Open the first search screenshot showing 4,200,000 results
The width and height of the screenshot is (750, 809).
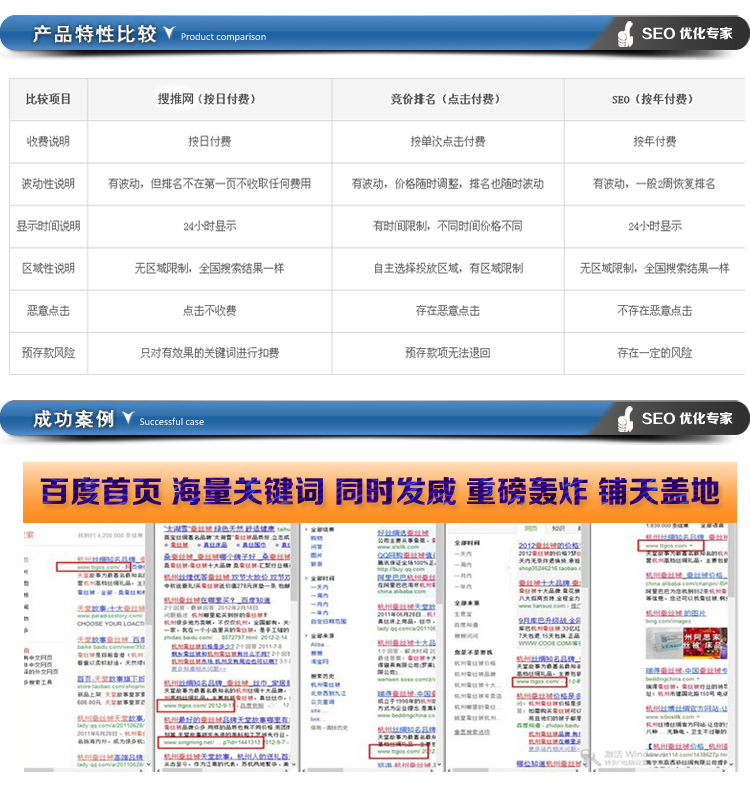point(87,648)
